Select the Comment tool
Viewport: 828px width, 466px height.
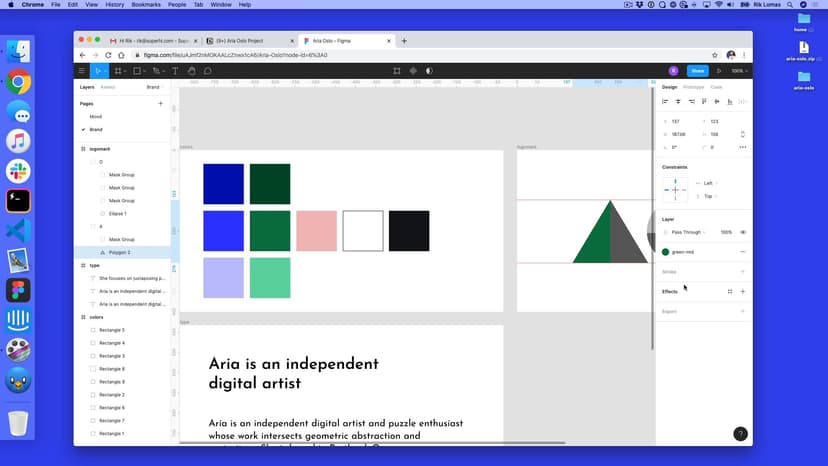207,71
